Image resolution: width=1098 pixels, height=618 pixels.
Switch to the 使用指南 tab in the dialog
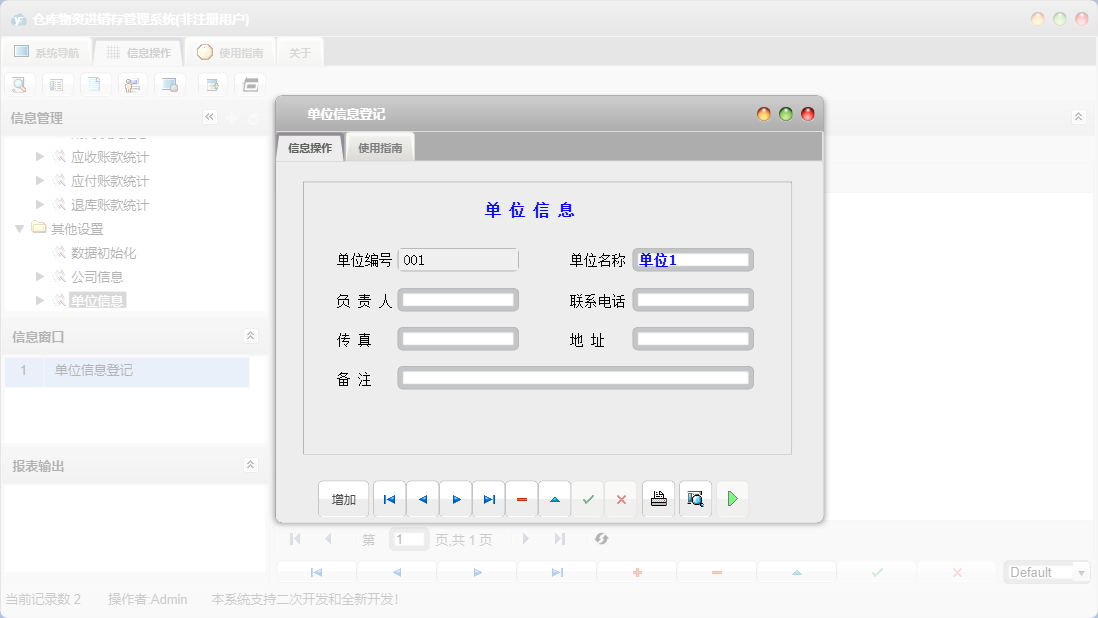point(380,146)
